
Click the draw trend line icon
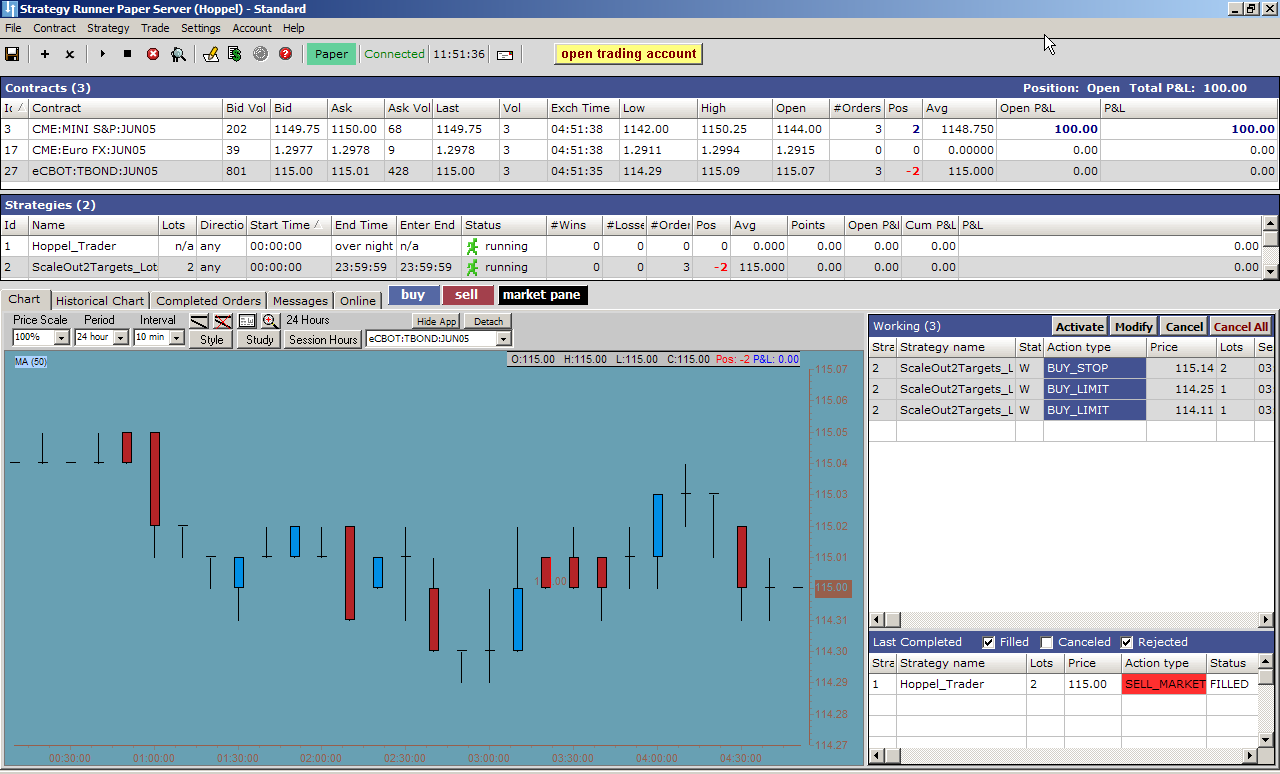click(x=199, y=321)
